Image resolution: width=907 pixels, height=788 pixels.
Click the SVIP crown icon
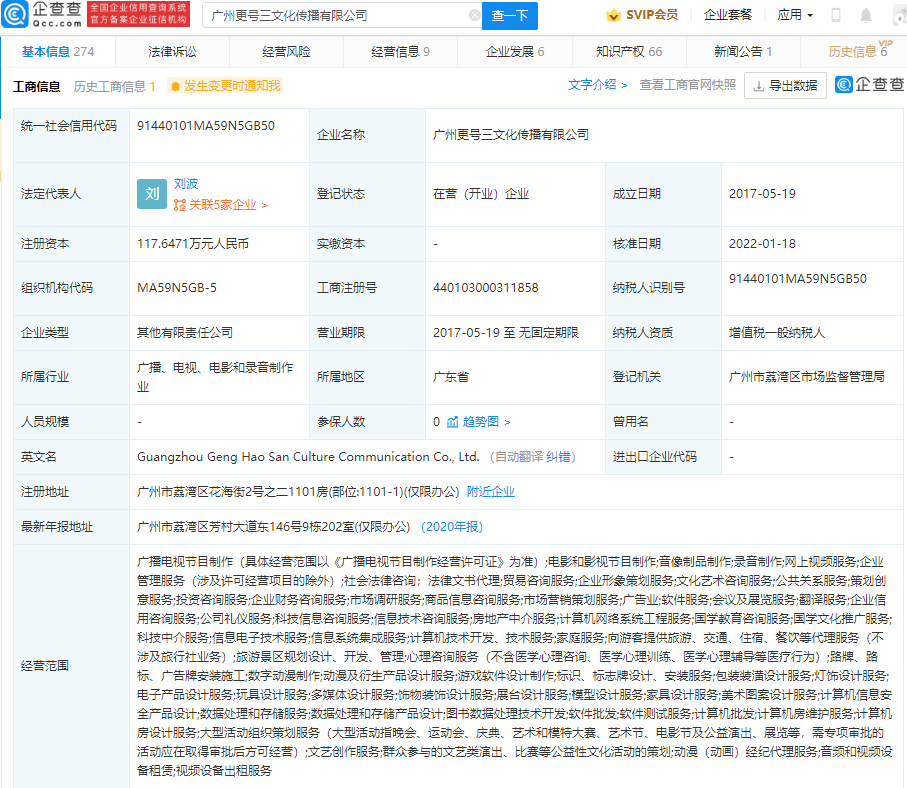[613, 15]
